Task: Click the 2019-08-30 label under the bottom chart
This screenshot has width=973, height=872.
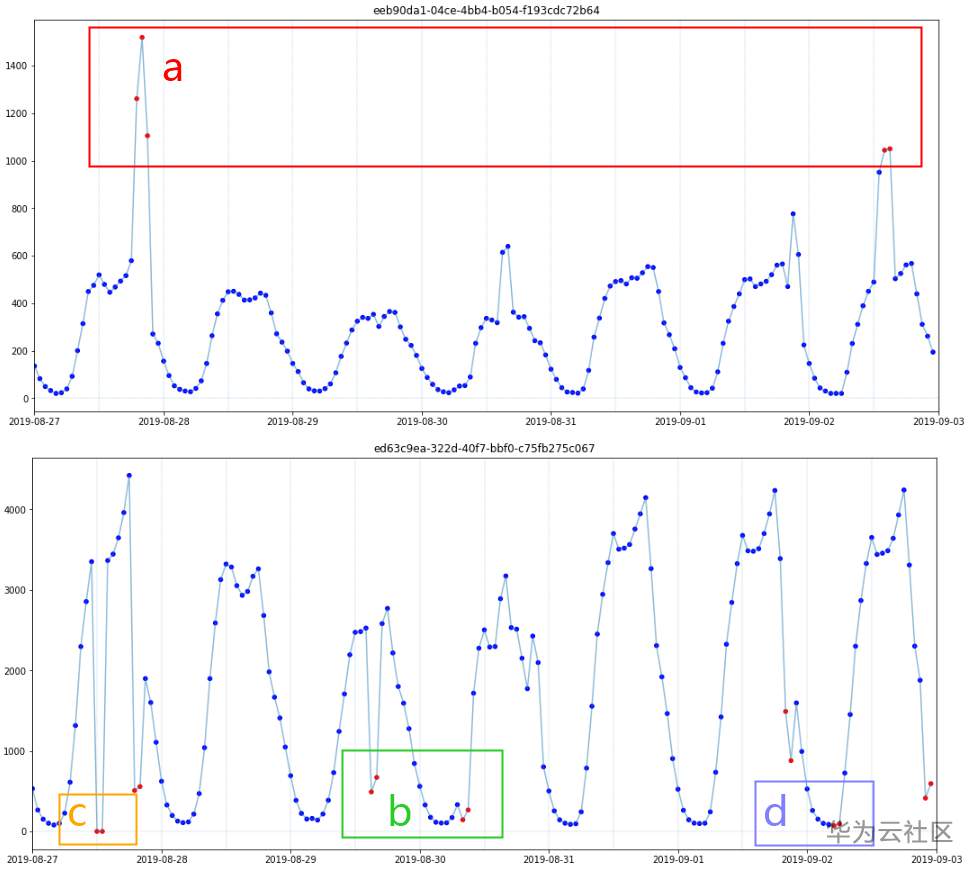Action: pyautogui.click(x=420, y=859)
